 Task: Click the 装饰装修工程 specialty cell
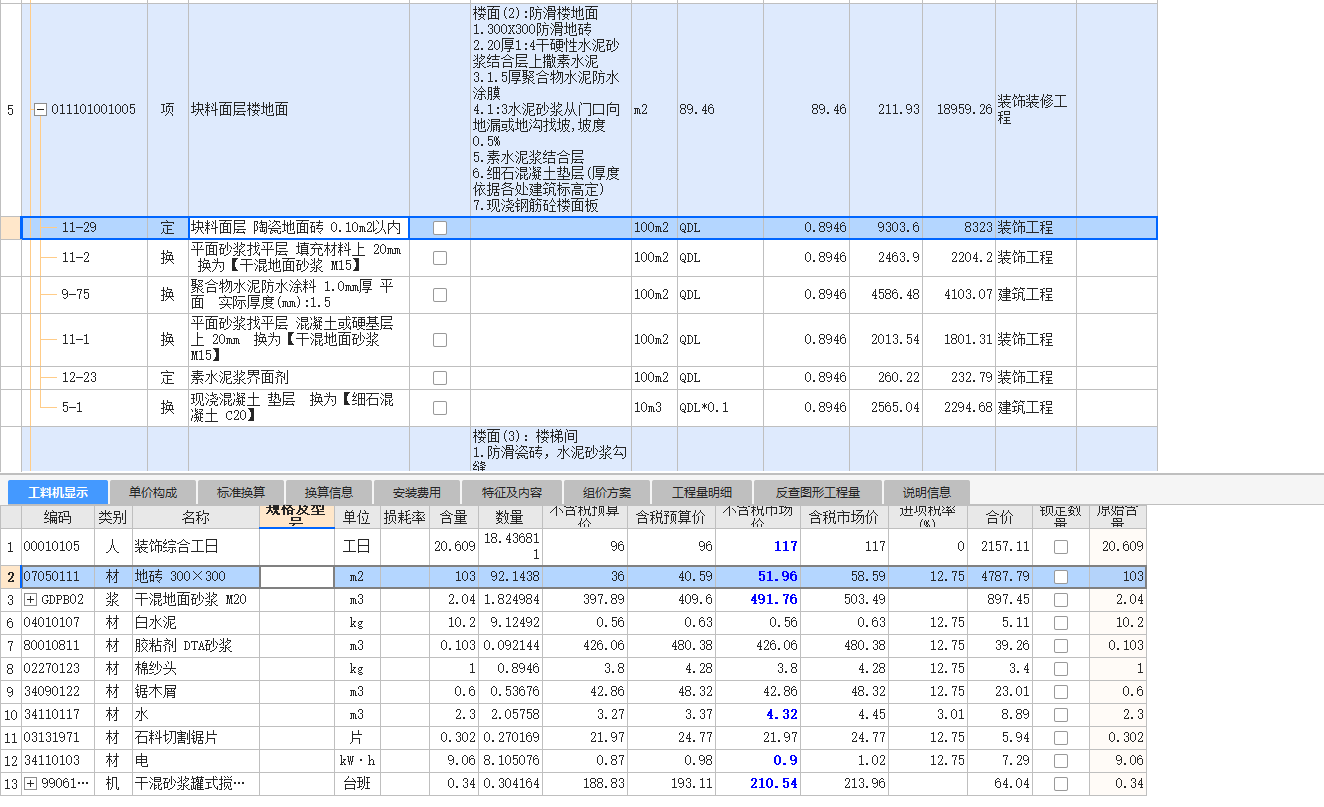tap(1035, 110)
